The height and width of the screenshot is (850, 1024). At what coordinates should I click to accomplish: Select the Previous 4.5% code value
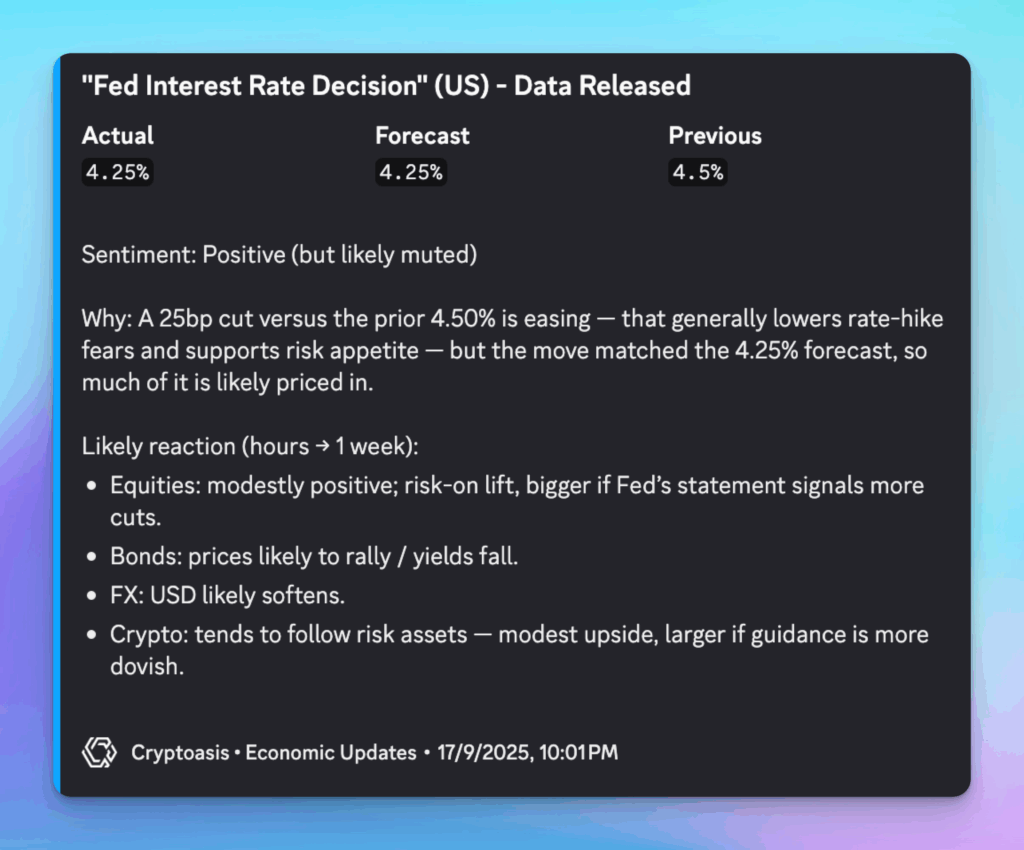pyautogui.click(x=698, y=172)
